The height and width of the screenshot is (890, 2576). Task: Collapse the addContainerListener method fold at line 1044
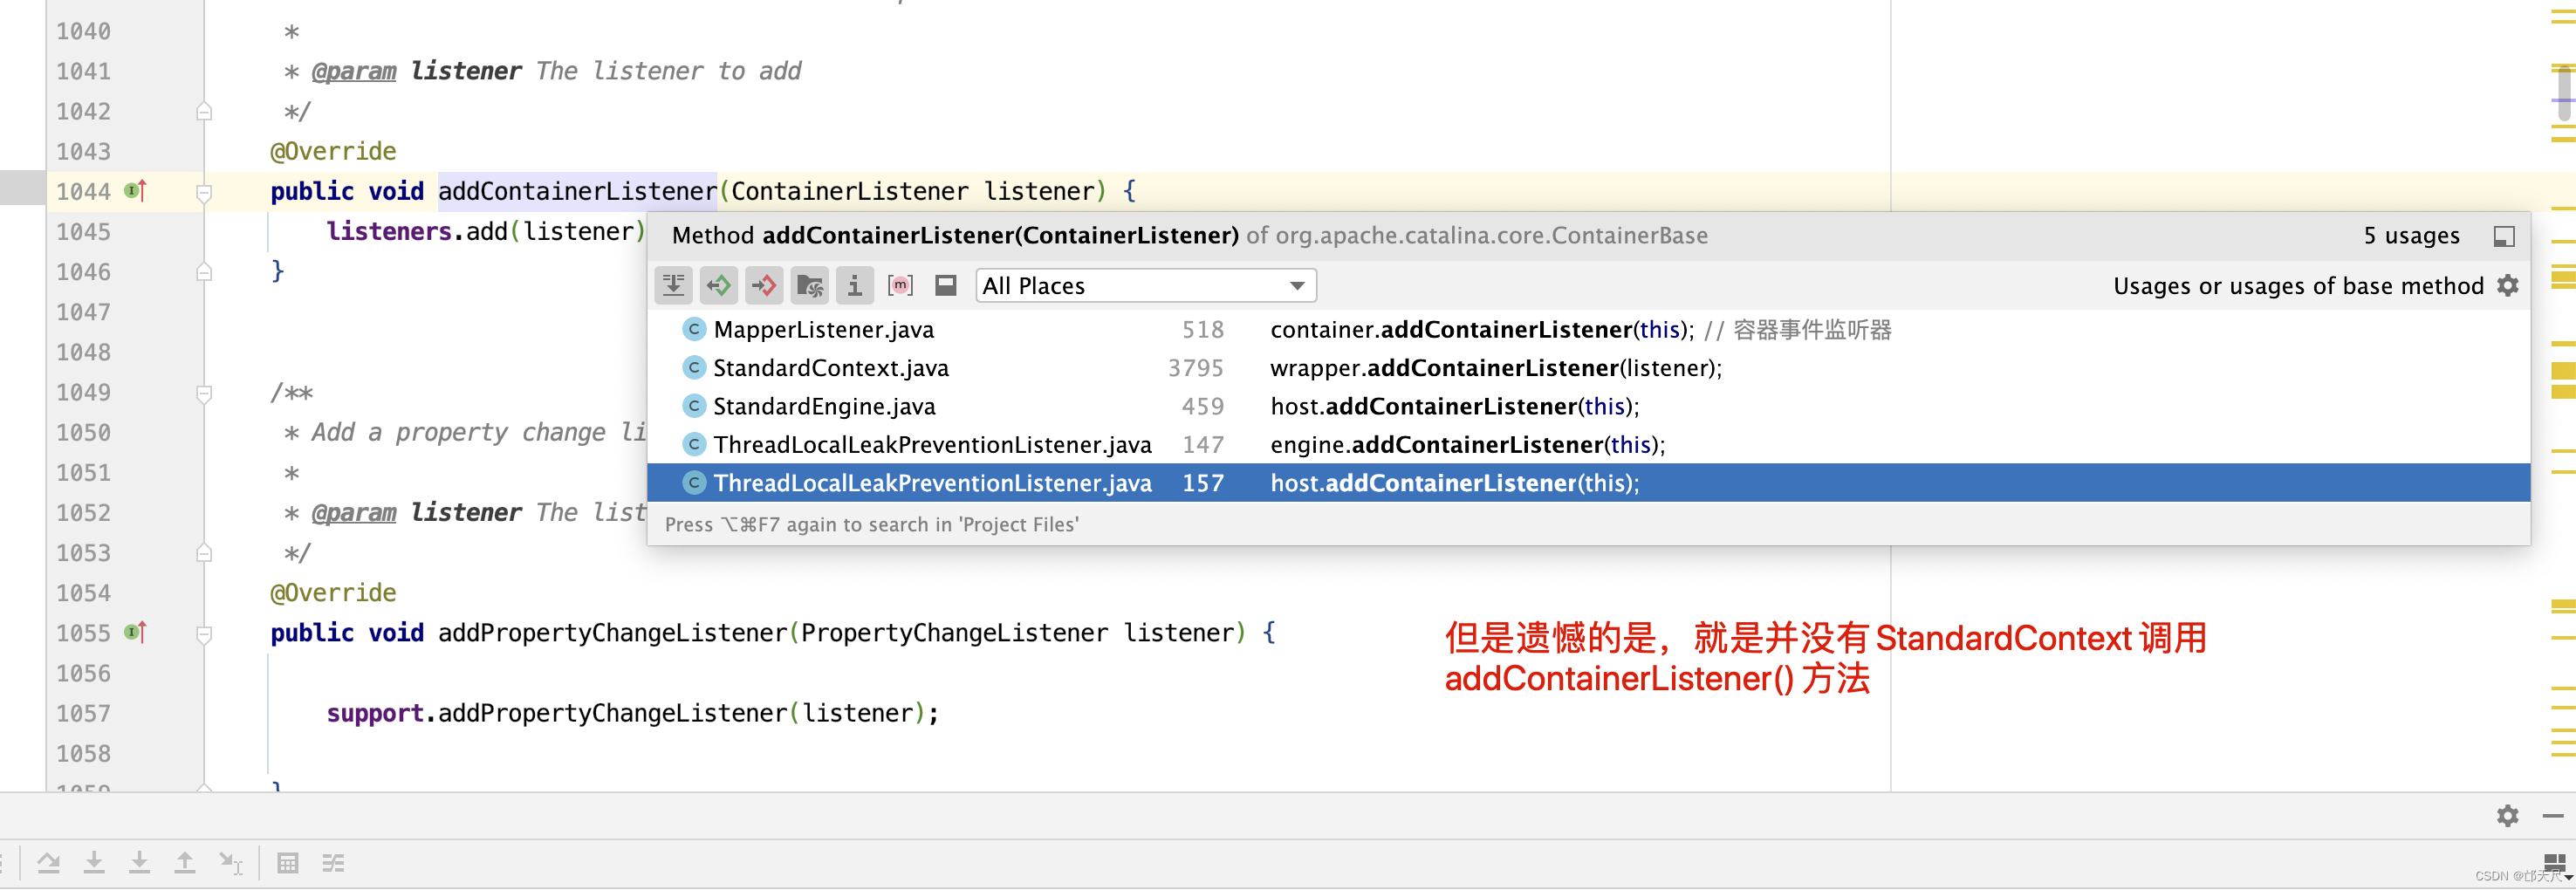(204, 192)
